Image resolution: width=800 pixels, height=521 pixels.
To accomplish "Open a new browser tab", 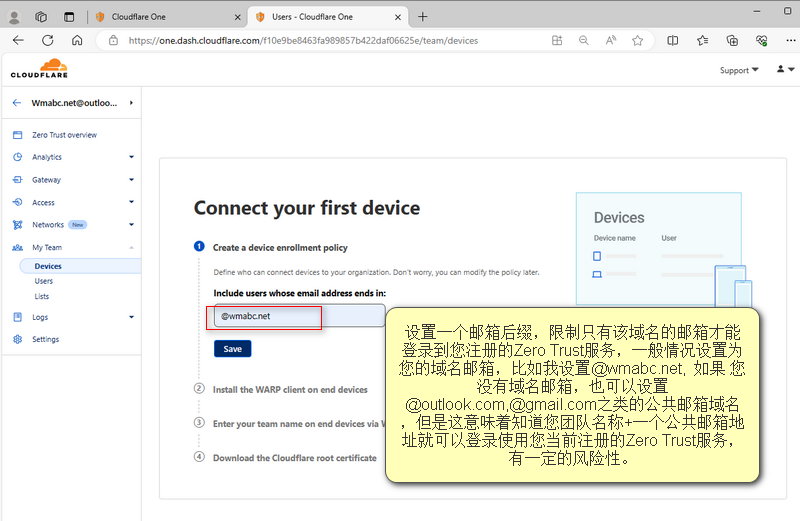I will click(x=422, y=17).
